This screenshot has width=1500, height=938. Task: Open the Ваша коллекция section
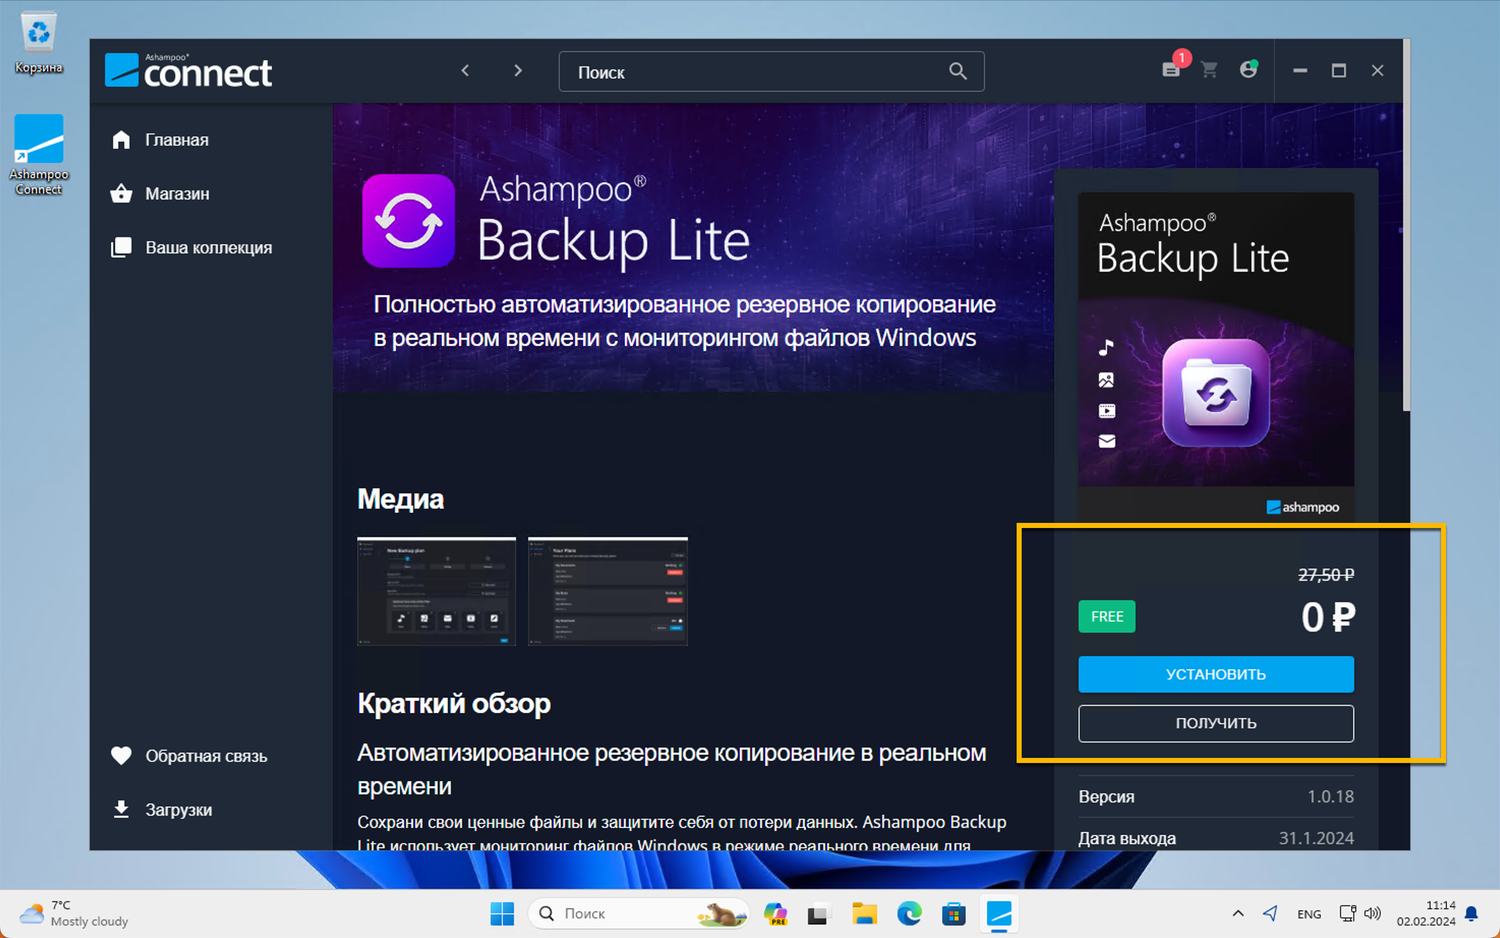pos(208,247)
